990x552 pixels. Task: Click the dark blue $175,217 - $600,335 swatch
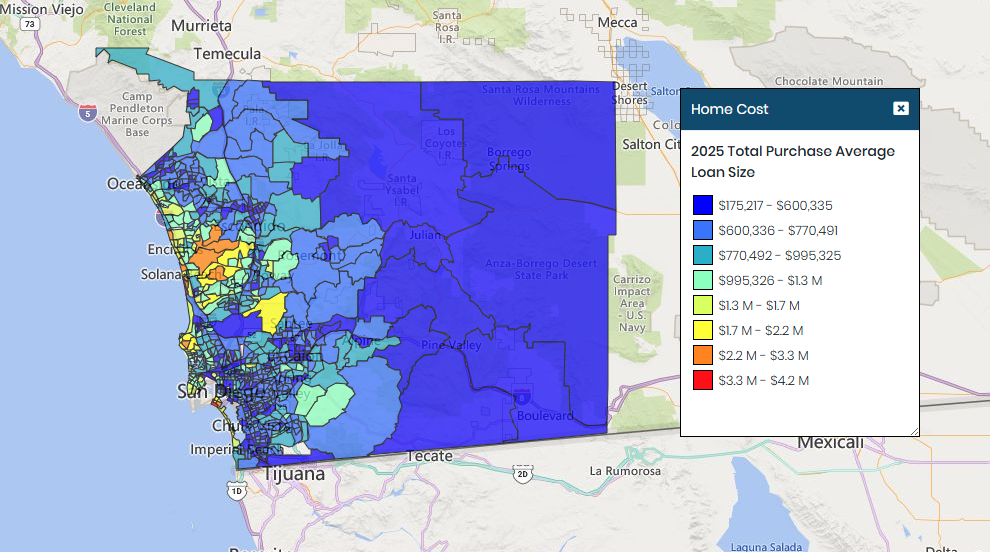[x=703, y=205]
